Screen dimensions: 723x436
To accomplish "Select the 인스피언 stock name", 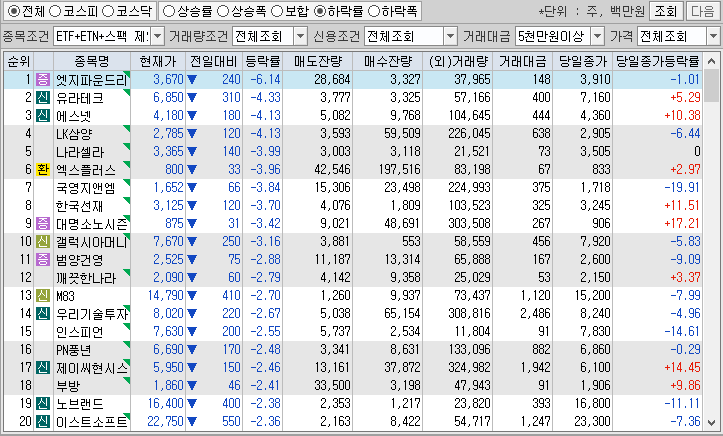I will [x=80, y=331].
